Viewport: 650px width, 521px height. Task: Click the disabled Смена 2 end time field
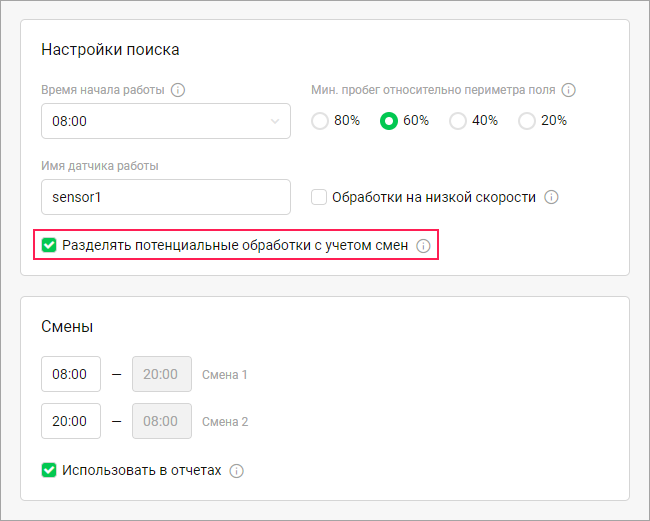coord(161,421)
